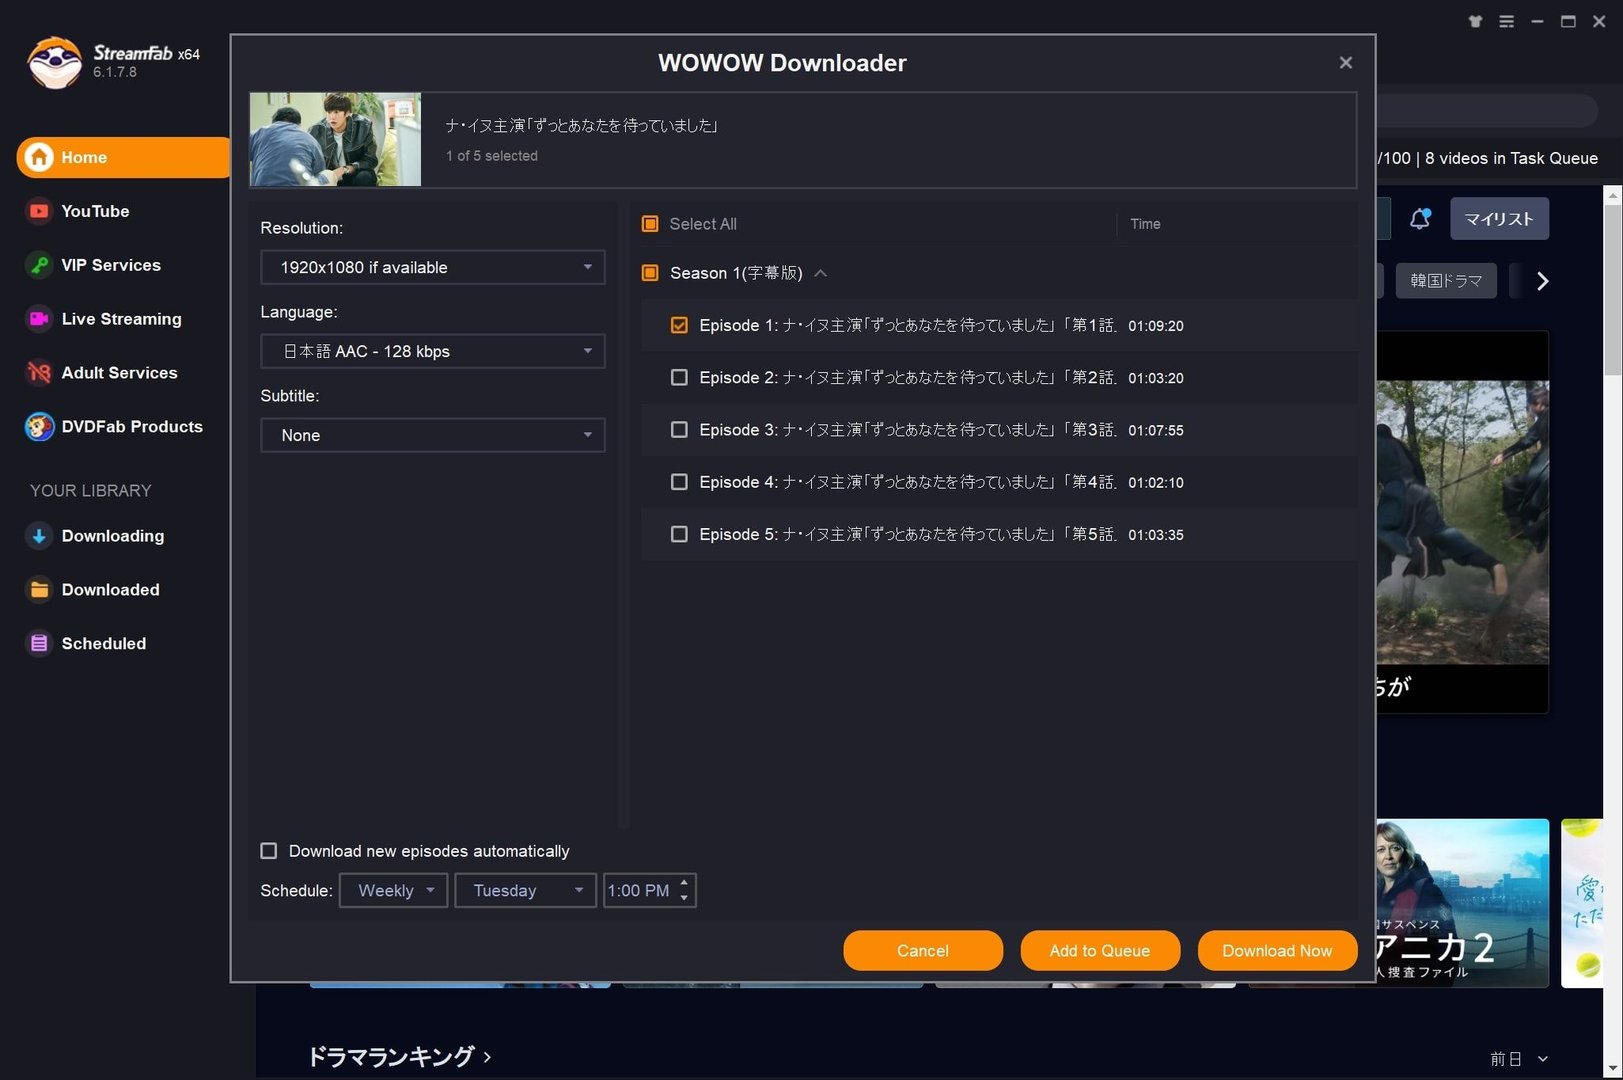
Task: Uncheck Episode 1 checkbox
Action: coord(679,325)
